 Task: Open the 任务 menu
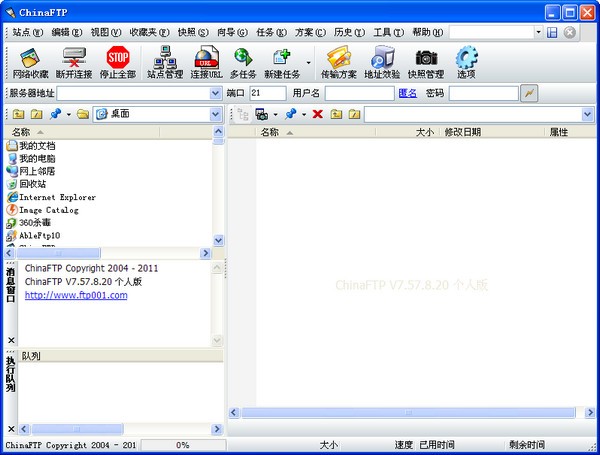(x=271, y=33)
